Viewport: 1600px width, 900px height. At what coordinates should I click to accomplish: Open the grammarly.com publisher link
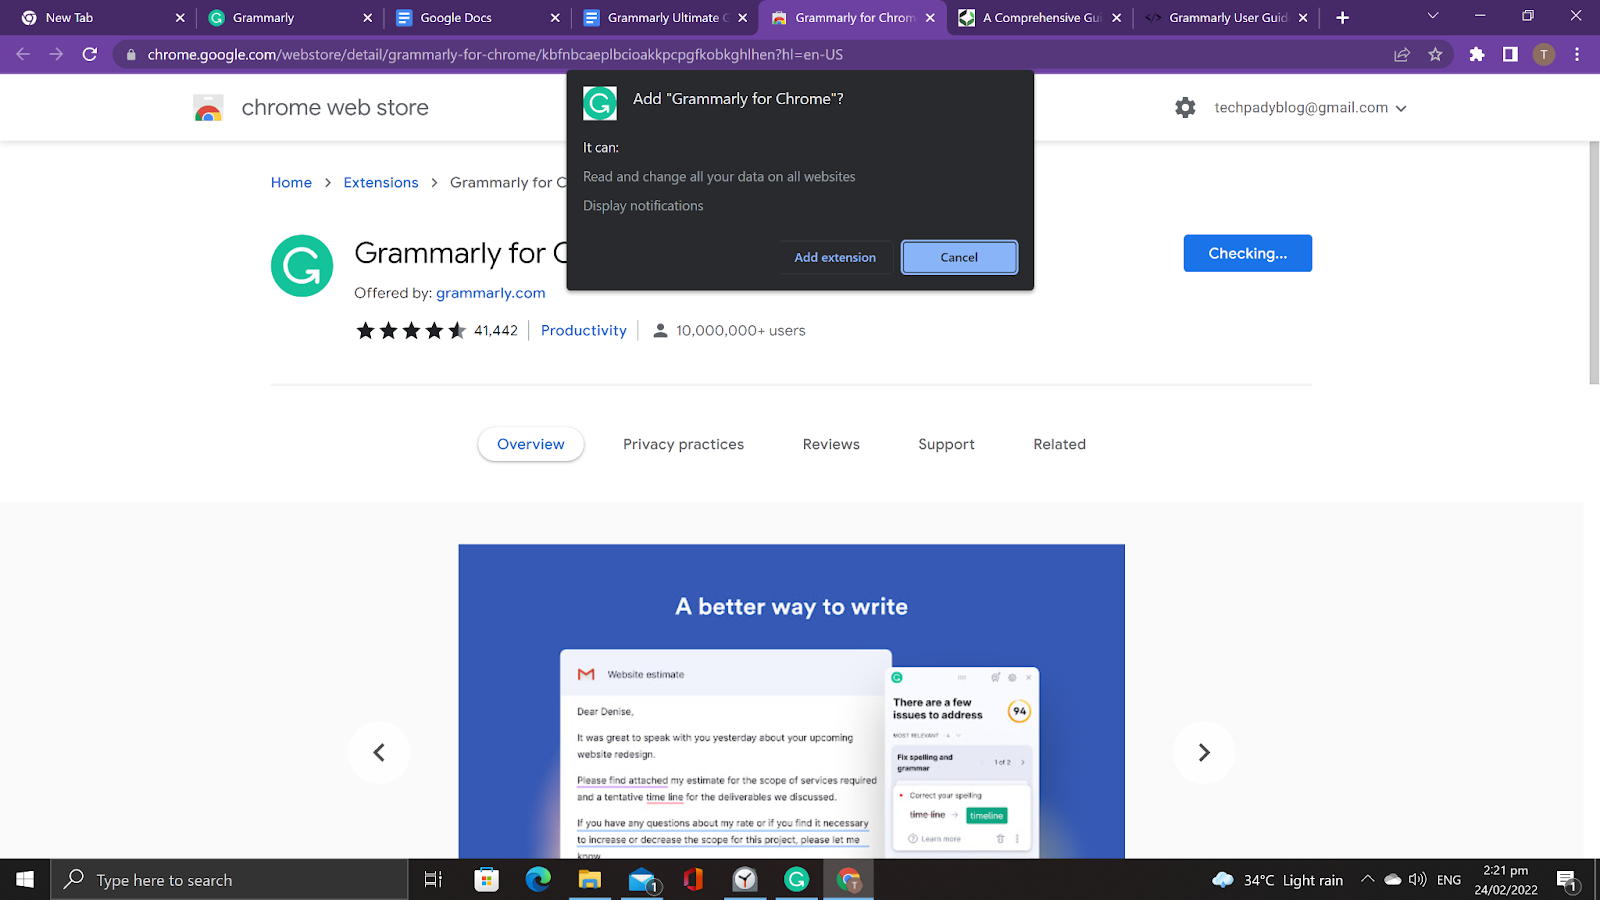(x=491, y=293)
